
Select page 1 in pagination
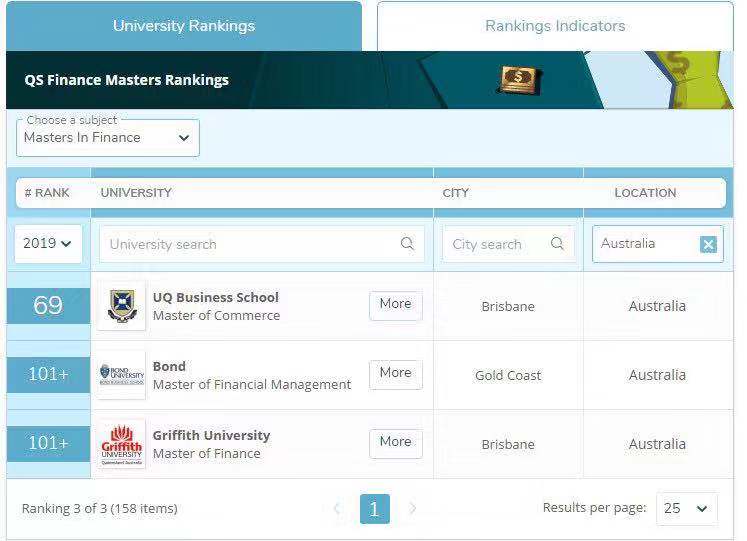coord(374,509)
